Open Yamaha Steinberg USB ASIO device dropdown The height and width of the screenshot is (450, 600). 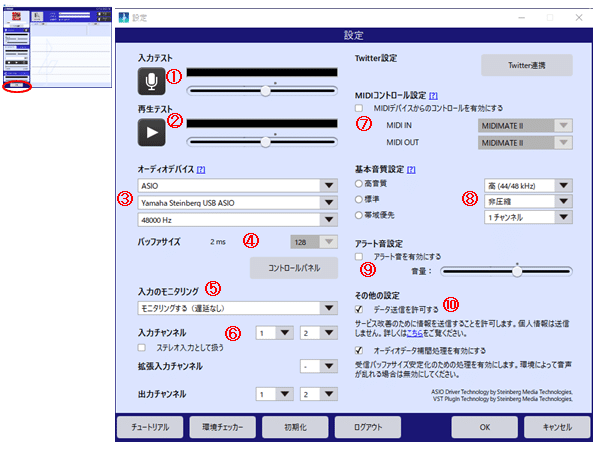click(x=238, y=203)
